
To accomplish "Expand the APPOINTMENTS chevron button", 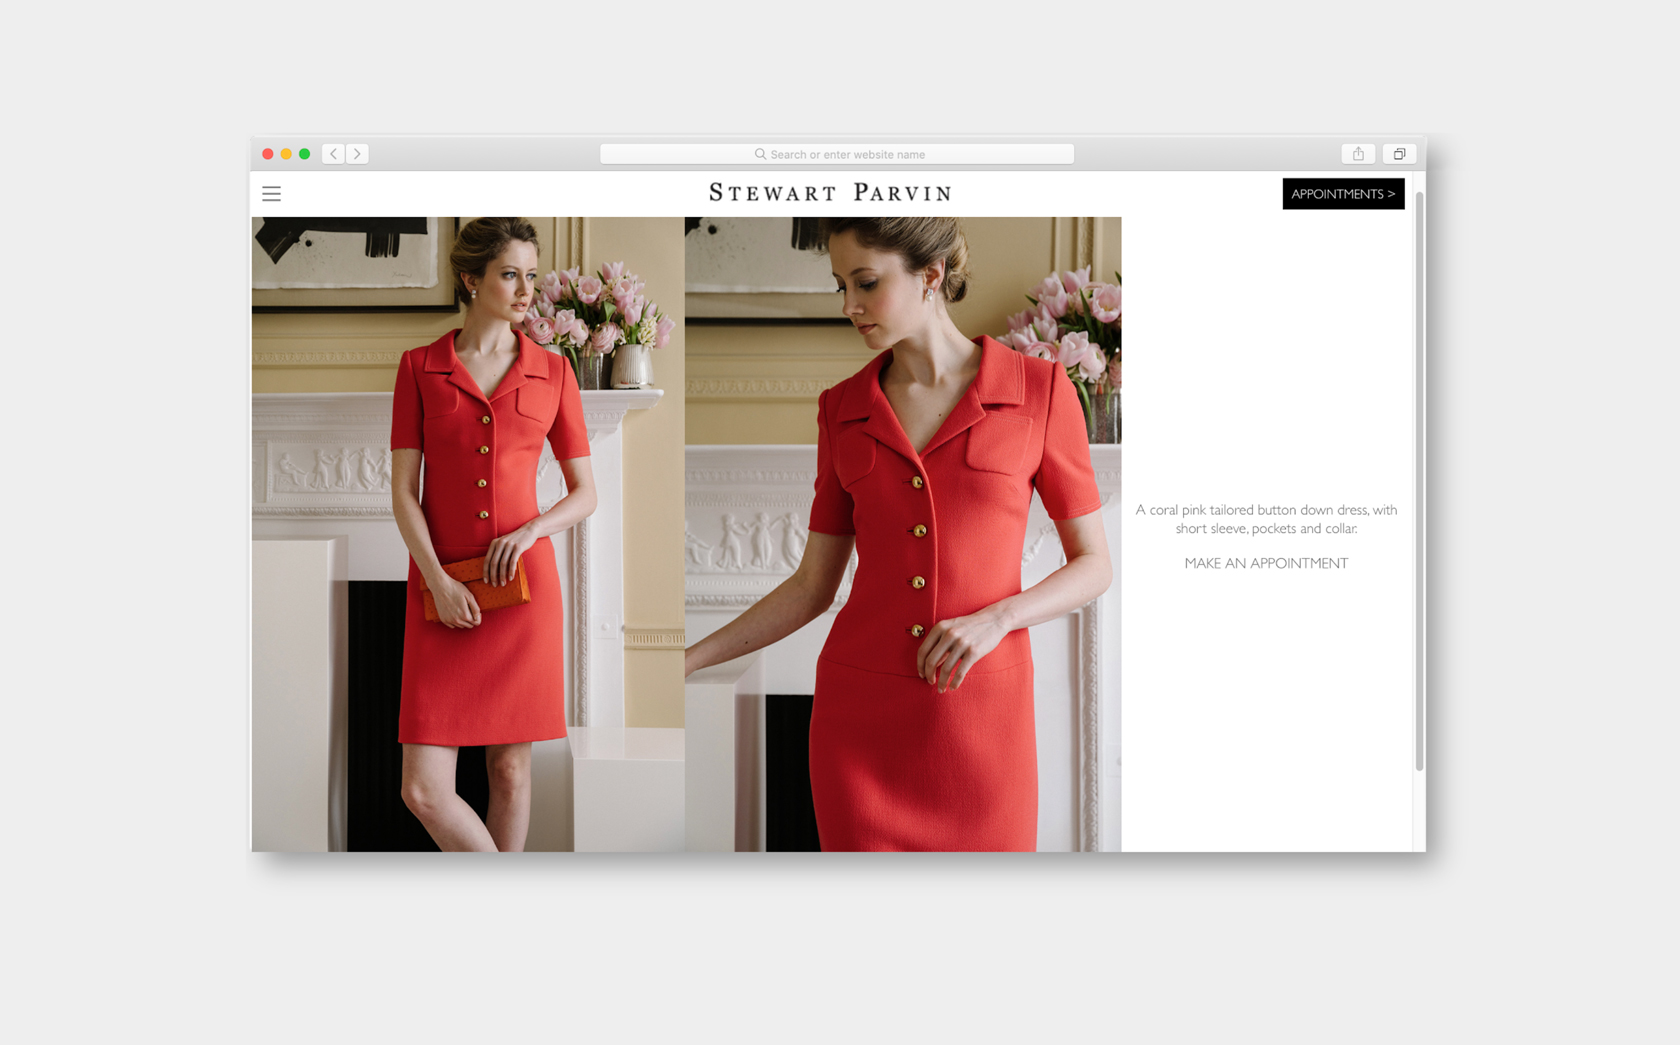I will (x=1391, y=194).
